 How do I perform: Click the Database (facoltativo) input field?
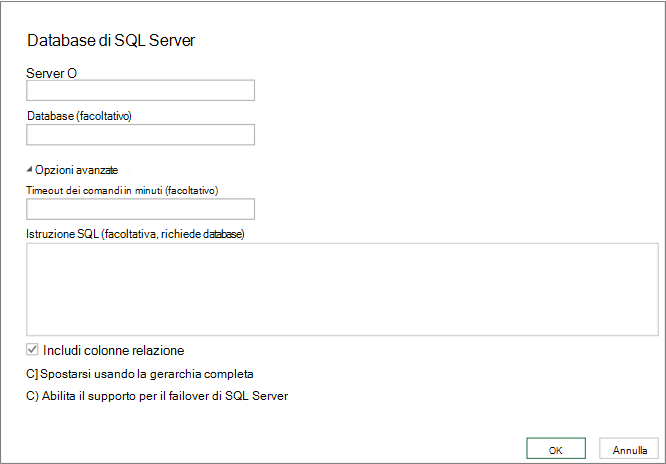[x=141, y=135]
